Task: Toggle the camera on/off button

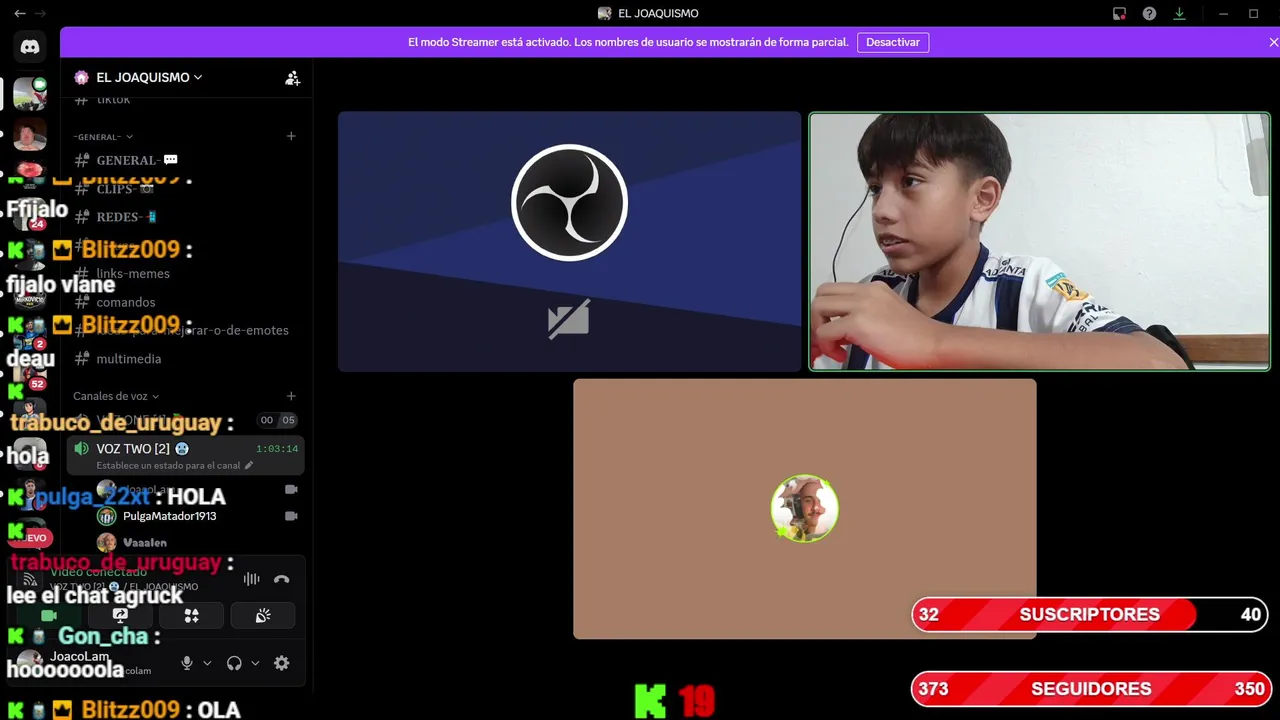Action: pos(48,615)
